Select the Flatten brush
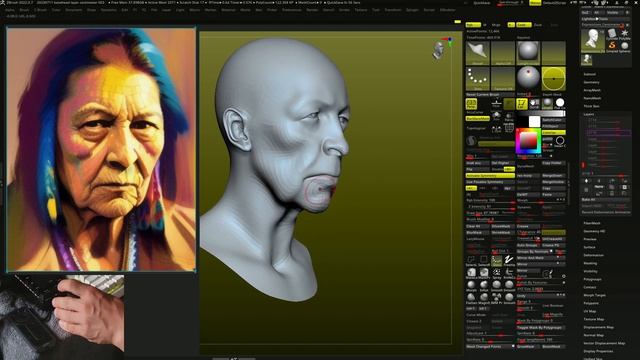640x360 pixels. pos(471,299)
